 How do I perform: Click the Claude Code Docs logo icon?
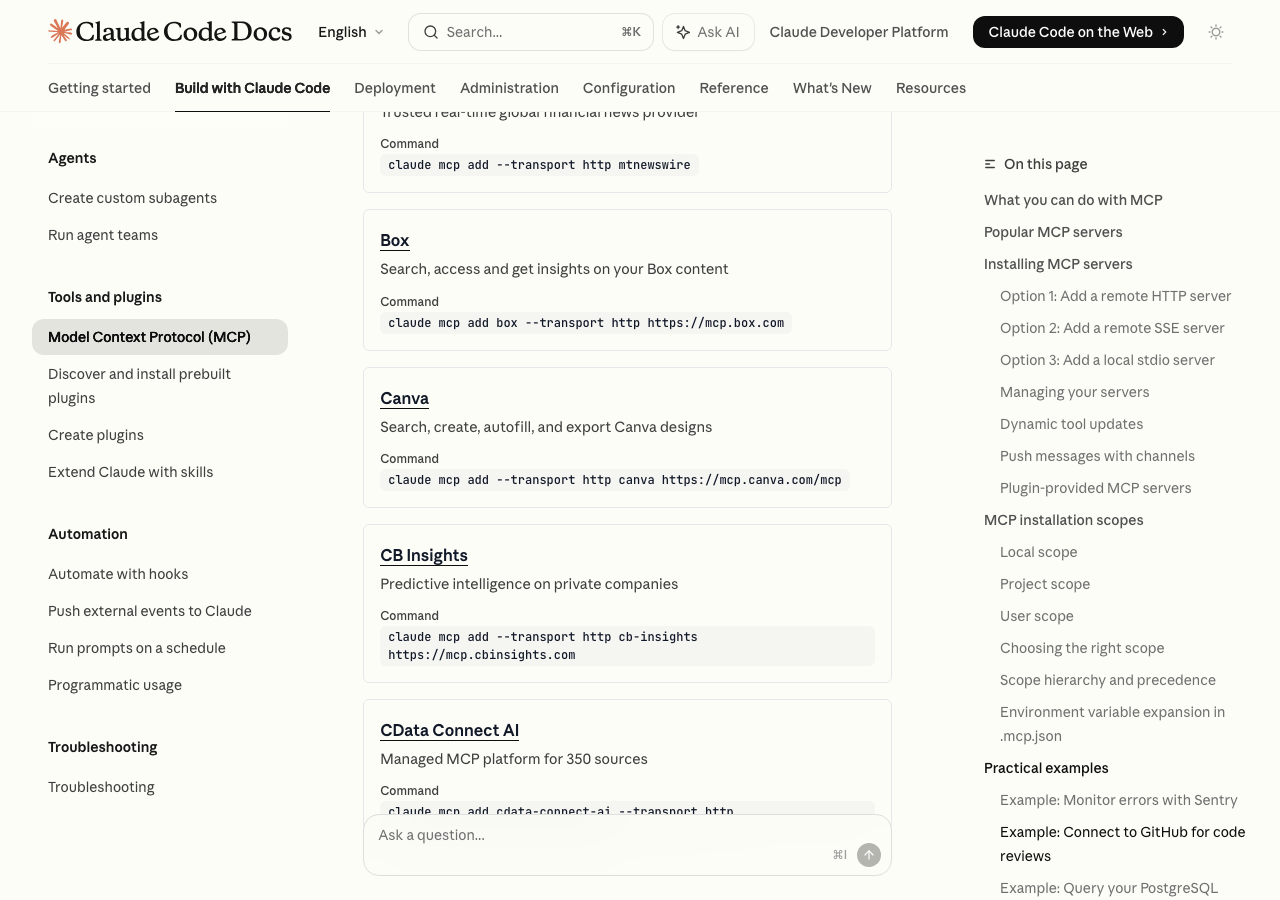[x=60, y=31]
